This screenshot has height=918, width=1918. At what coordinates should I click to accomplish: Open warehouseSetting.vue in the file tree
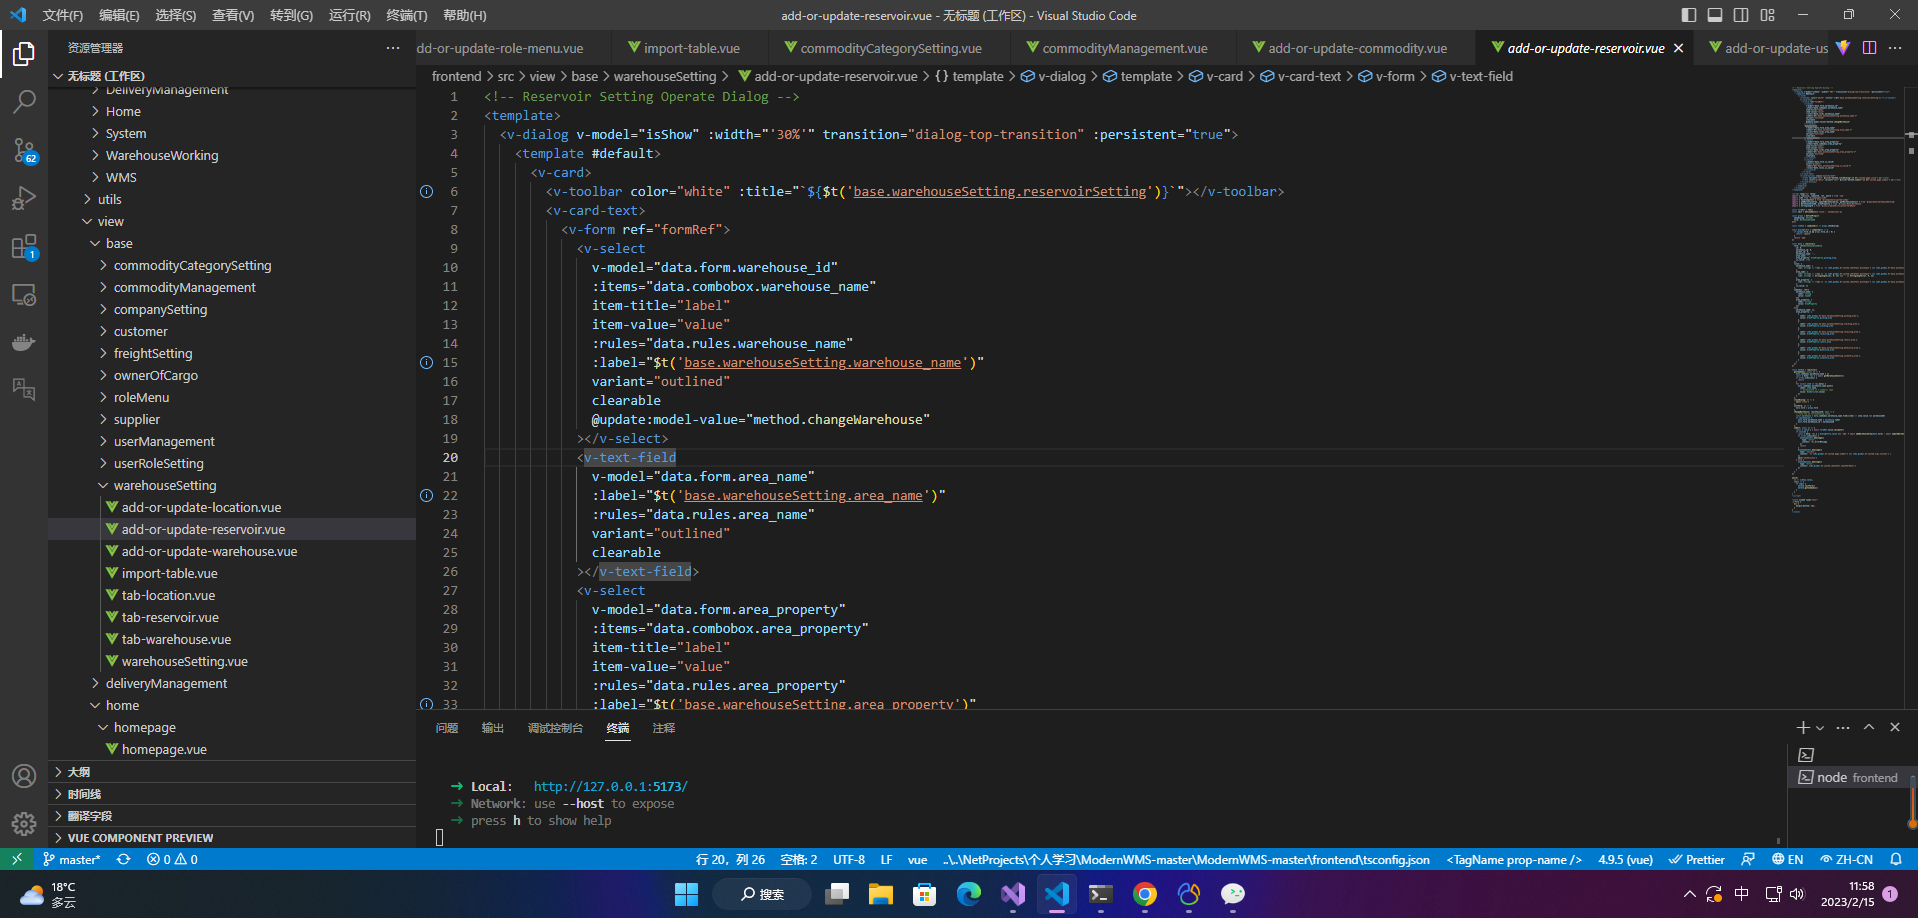coord(184,662)
